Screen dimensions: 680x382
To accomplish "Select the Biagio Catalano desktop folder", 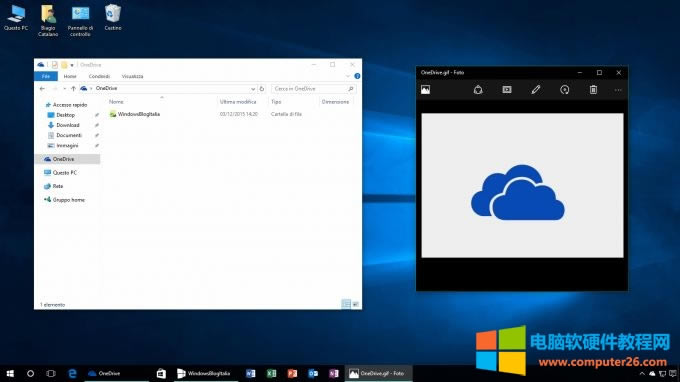I will click(x=48, y=20).
